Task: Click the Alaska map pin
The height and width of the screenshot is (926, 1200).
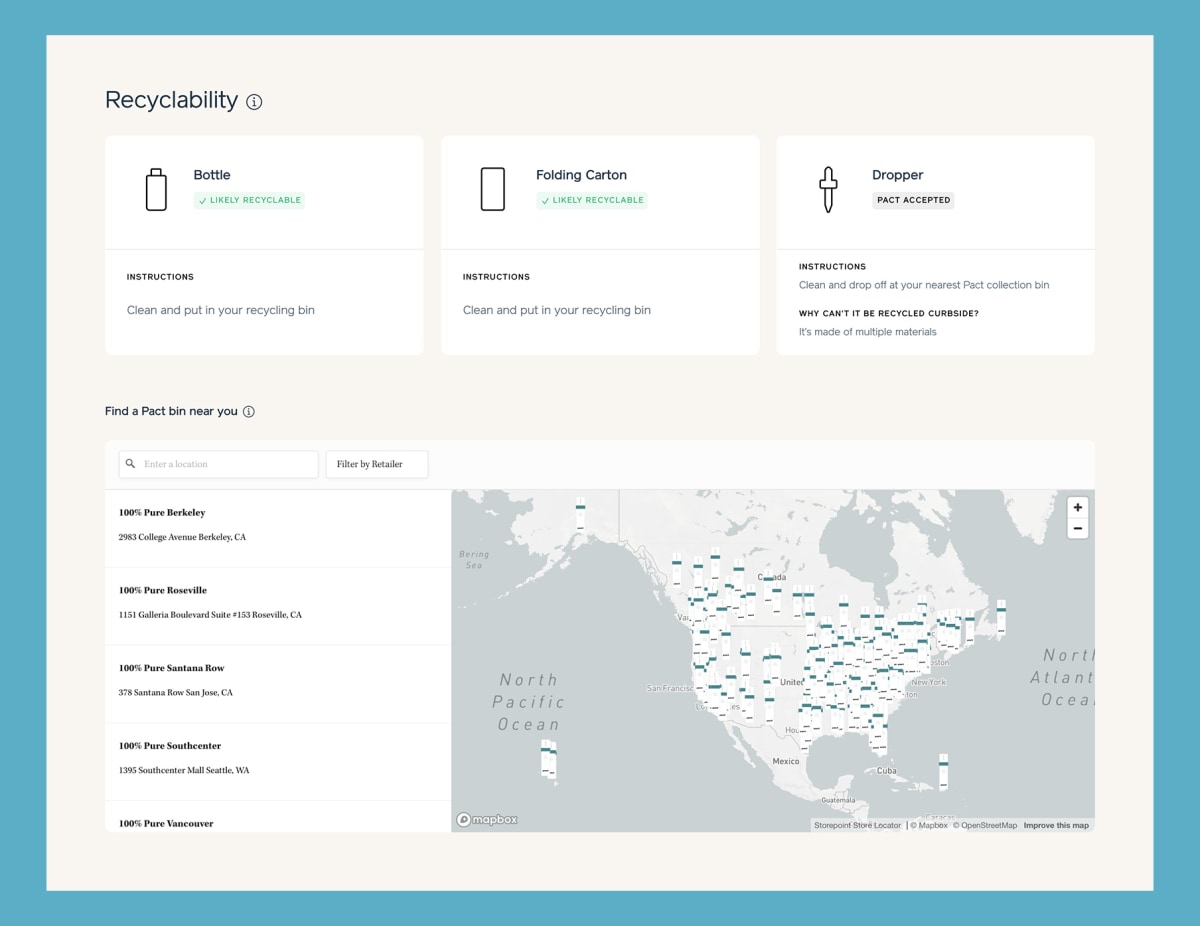Action: (x=580, y=513)
